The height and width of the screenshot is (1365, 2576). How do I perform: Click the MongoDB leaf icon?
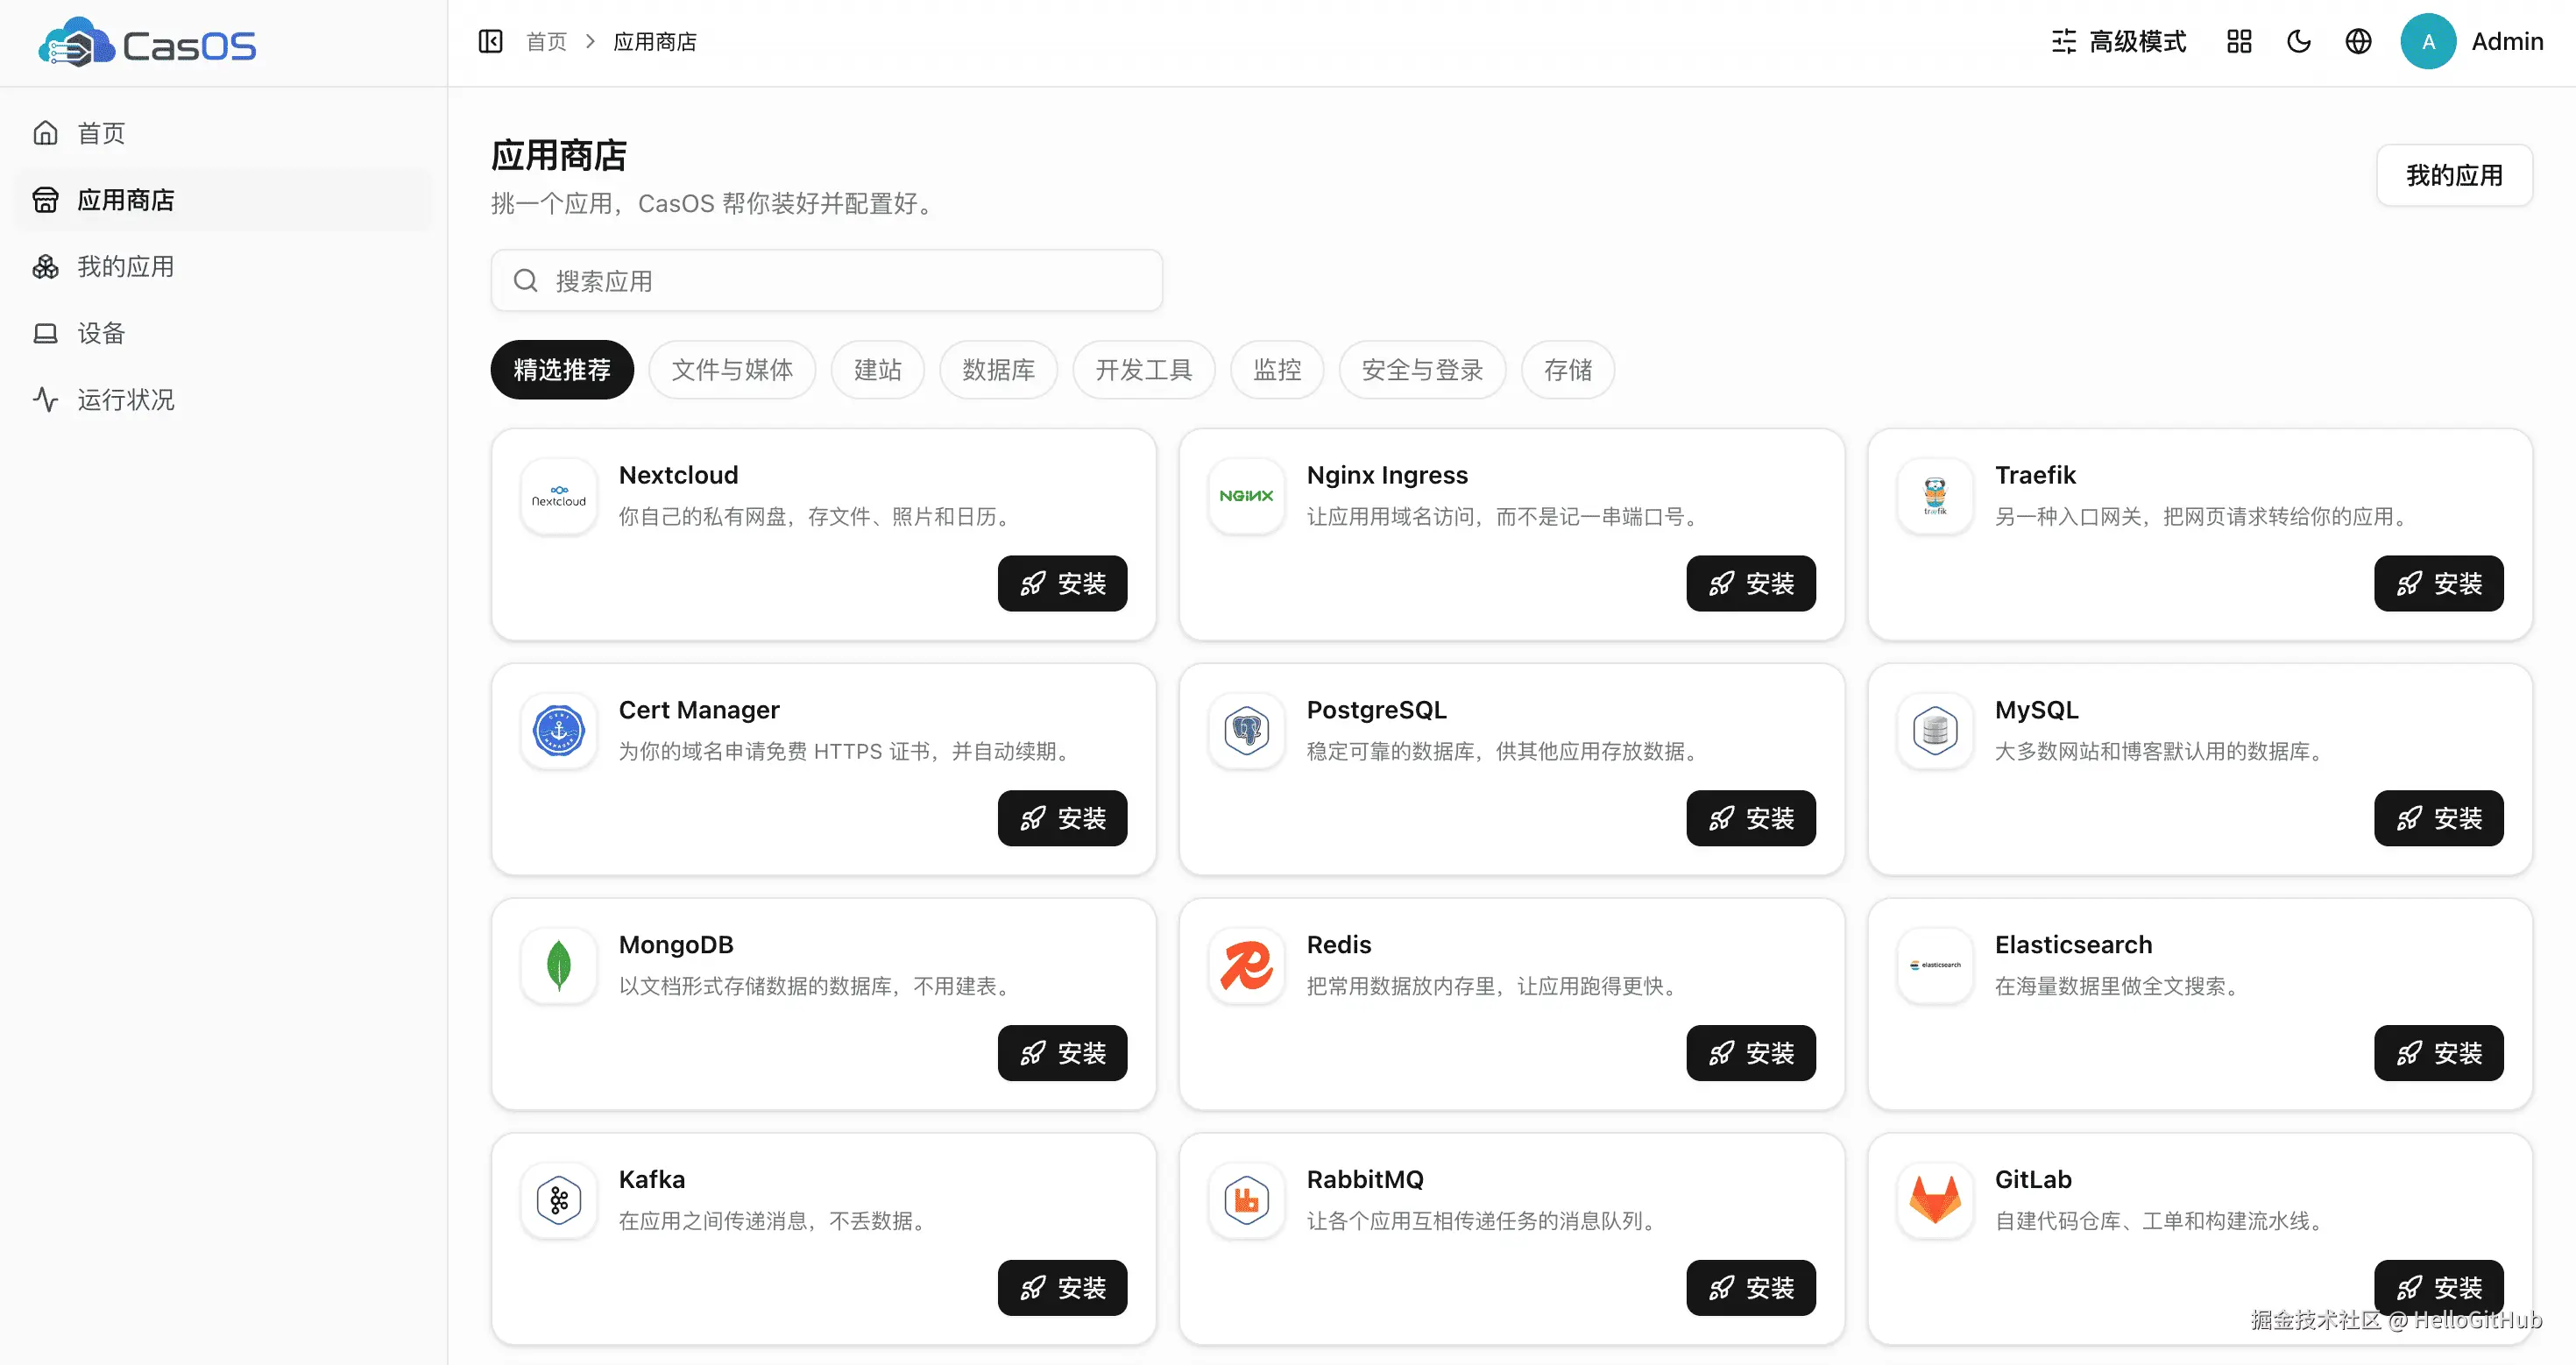click(x=559, y=966)
